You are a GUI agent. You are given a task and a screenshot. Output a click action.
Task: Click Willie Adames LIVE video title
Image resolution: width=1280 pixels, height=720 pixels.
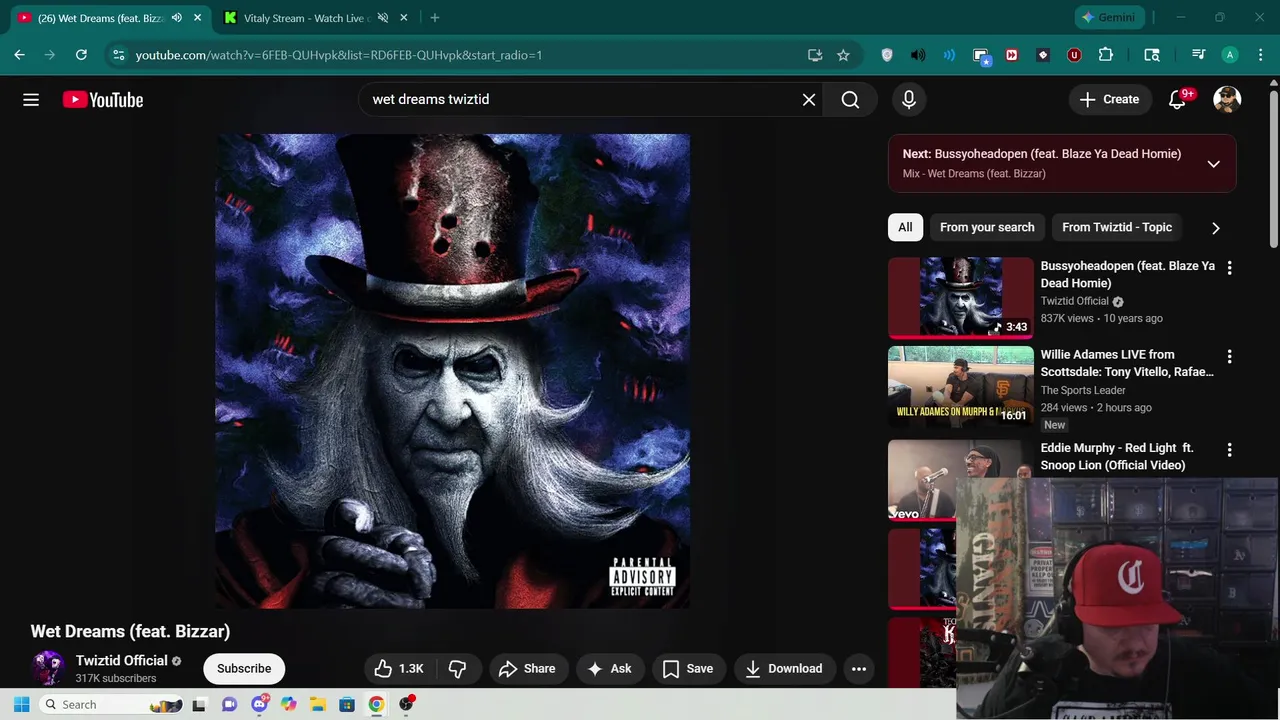[1127, 363]
